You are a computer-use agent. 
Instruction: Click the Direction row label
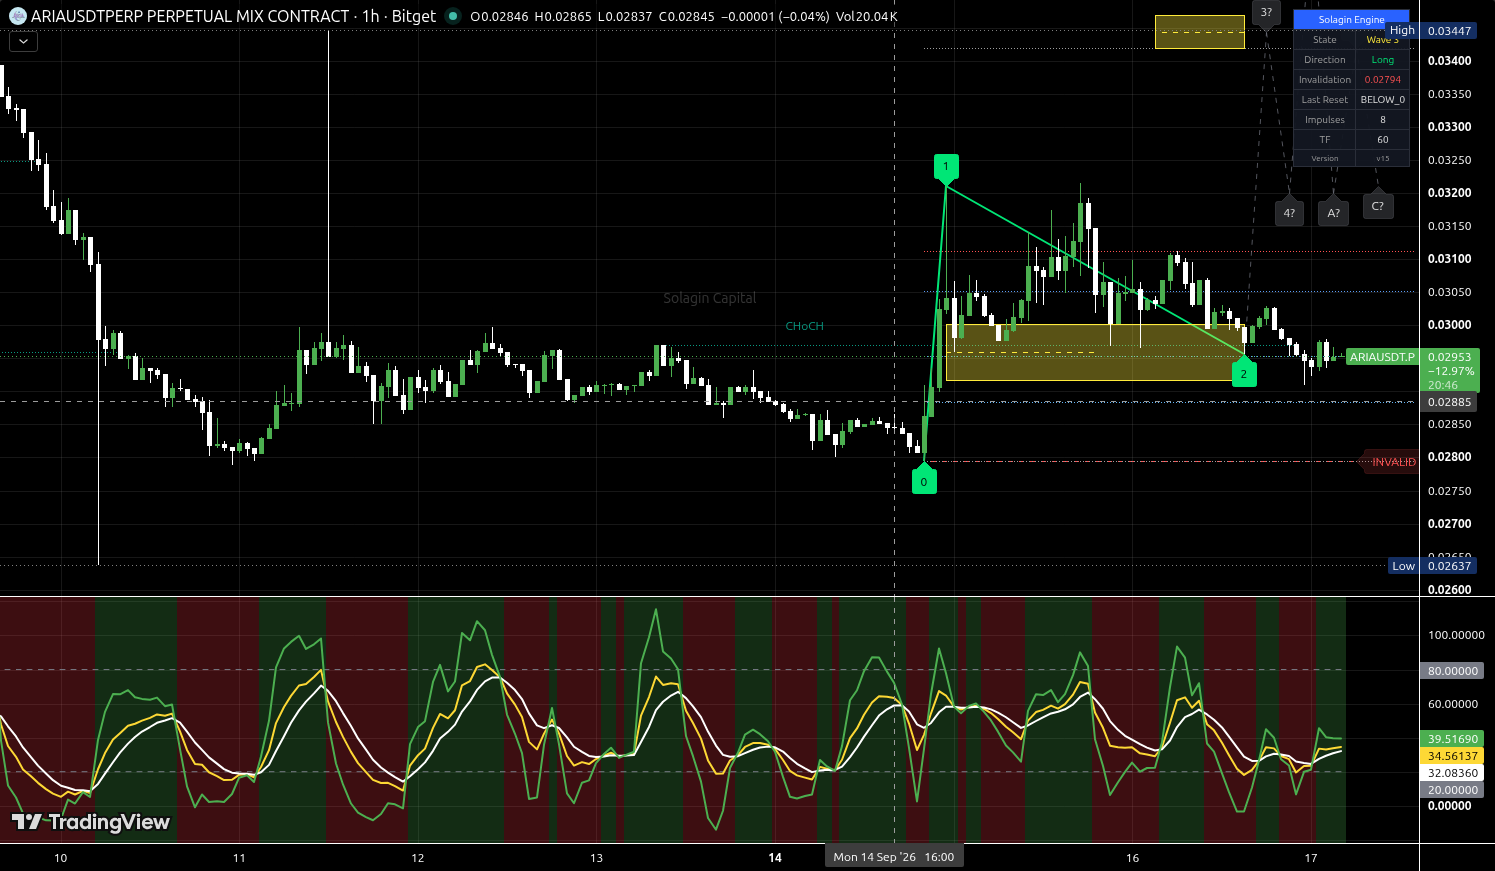coord(1325,60)
